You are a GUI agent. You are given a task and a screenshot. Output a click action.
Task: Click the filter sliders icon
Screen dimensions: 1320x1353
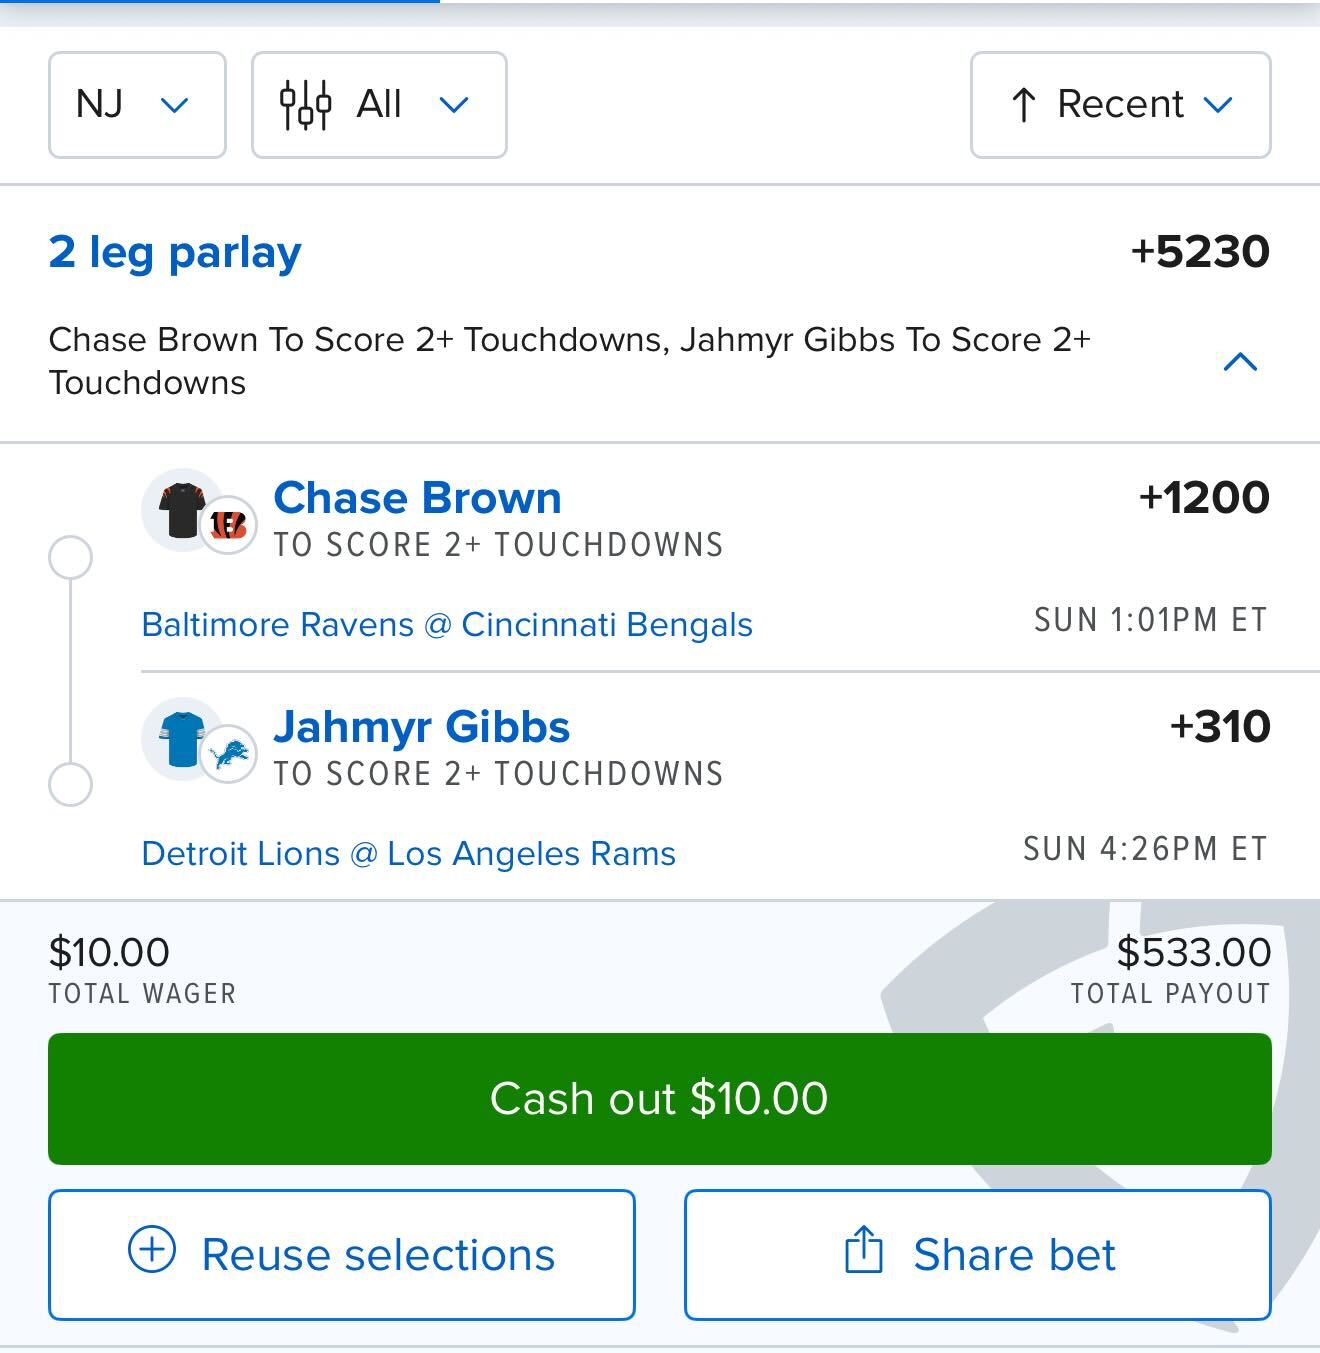(305, 105)
